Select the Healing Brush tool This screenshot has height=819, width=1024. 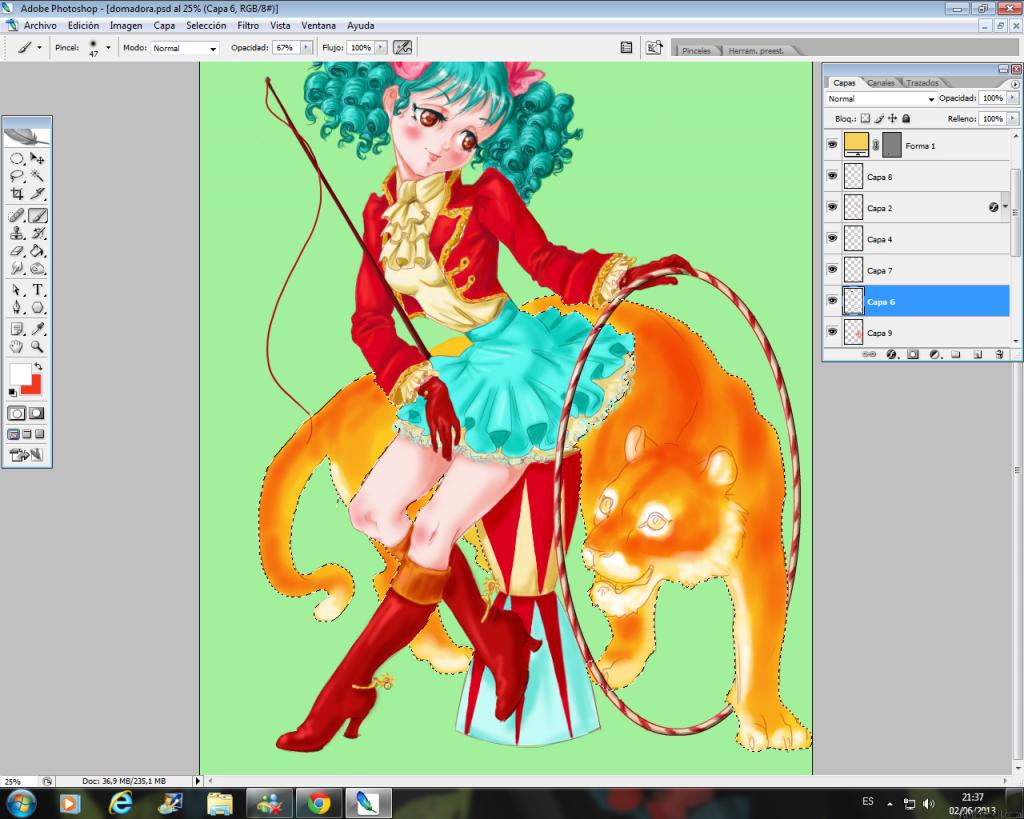(x=17, y=216)
